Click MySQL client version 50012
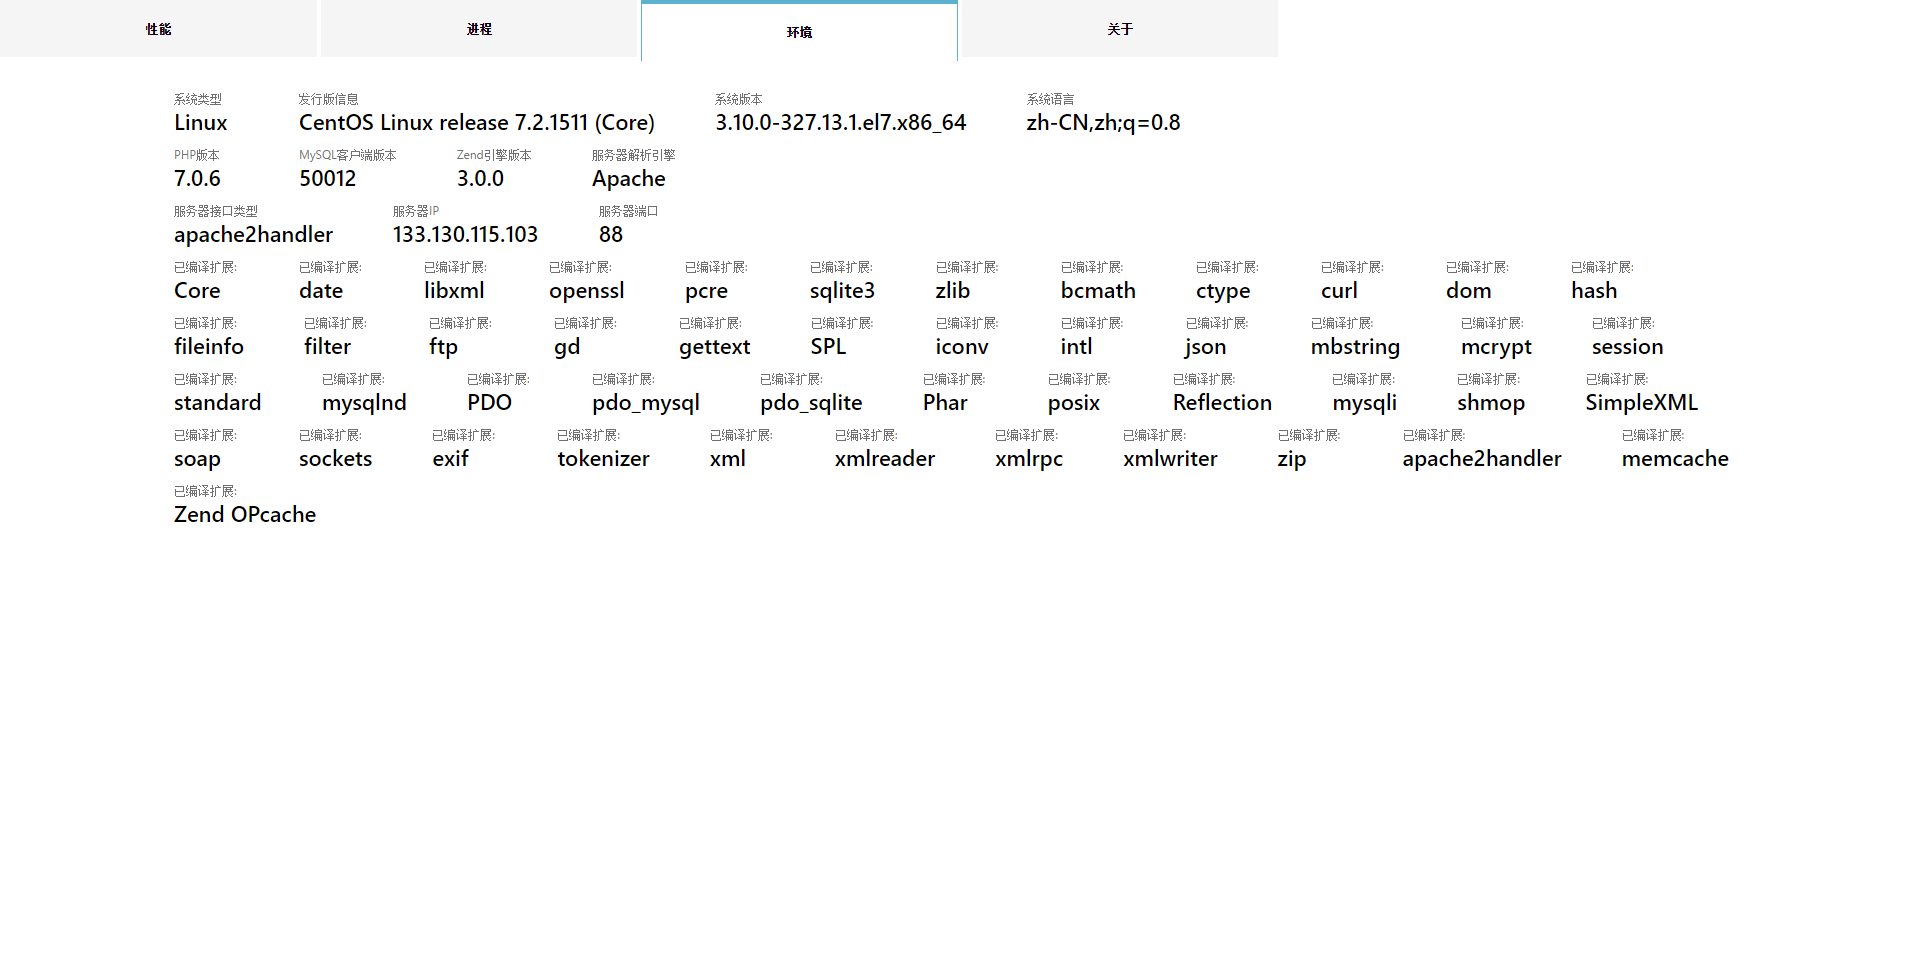 click(328, 179)
